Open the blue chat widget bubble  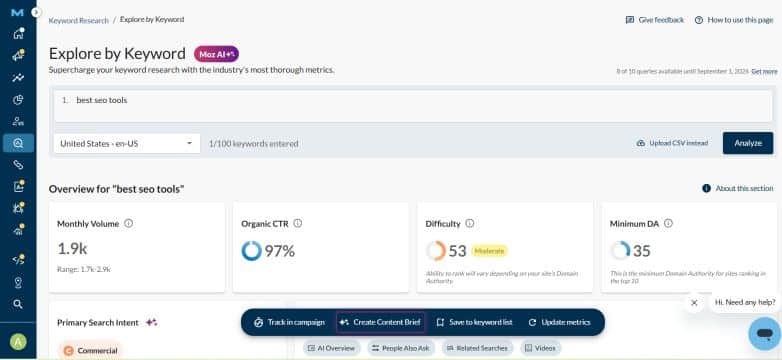[765, 334]
